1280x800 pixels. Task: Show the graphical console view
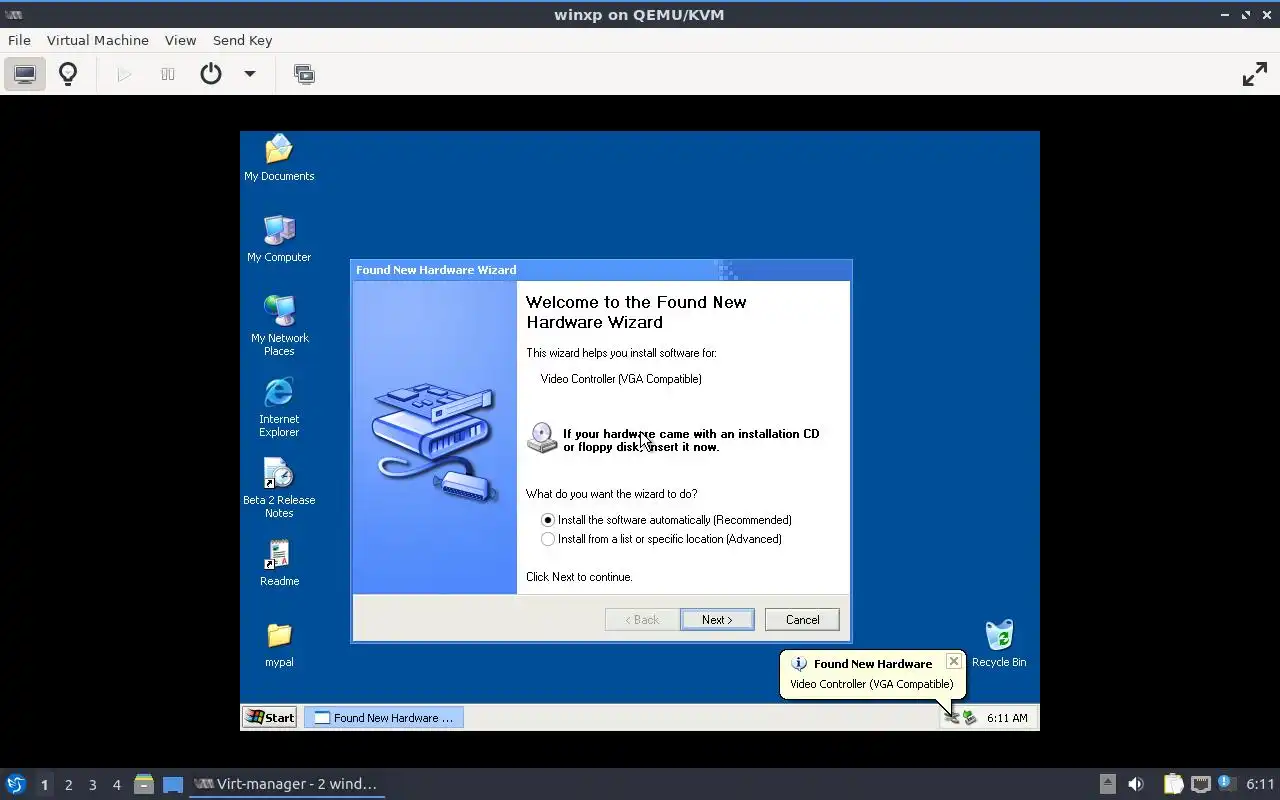[25, 74]
